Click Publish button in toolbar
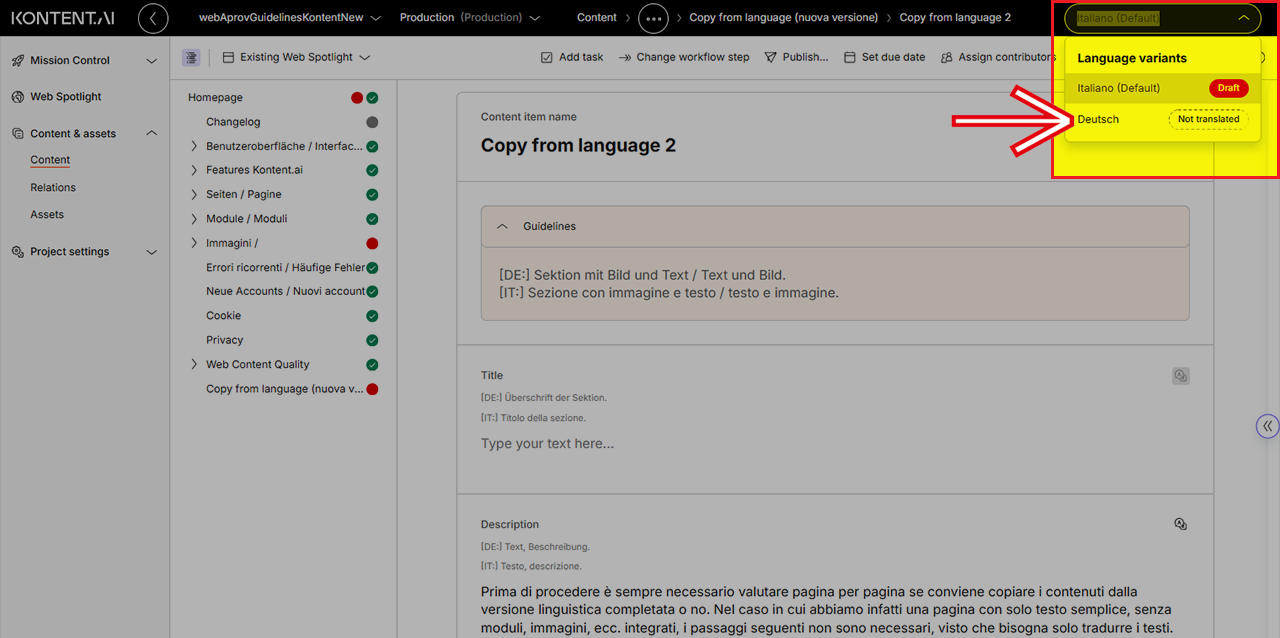1280x638 pixels. point(797,57)
